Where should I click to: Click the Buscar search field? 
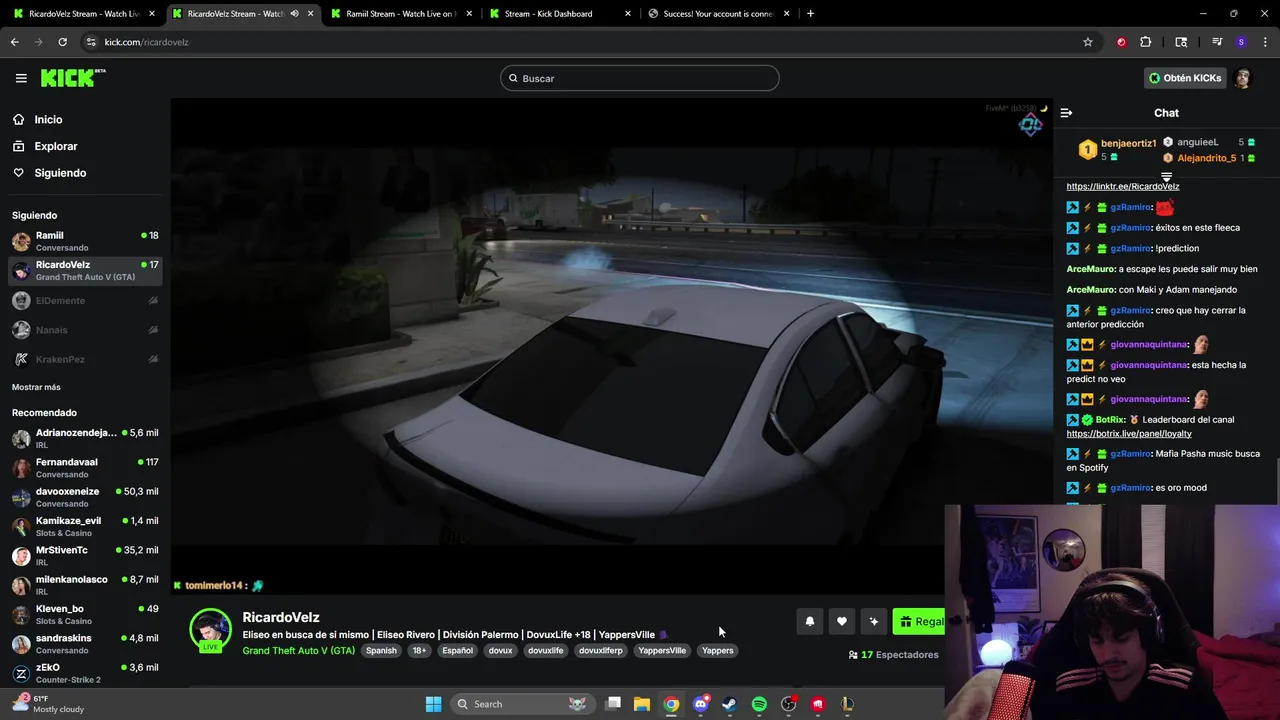pos(640,78)
